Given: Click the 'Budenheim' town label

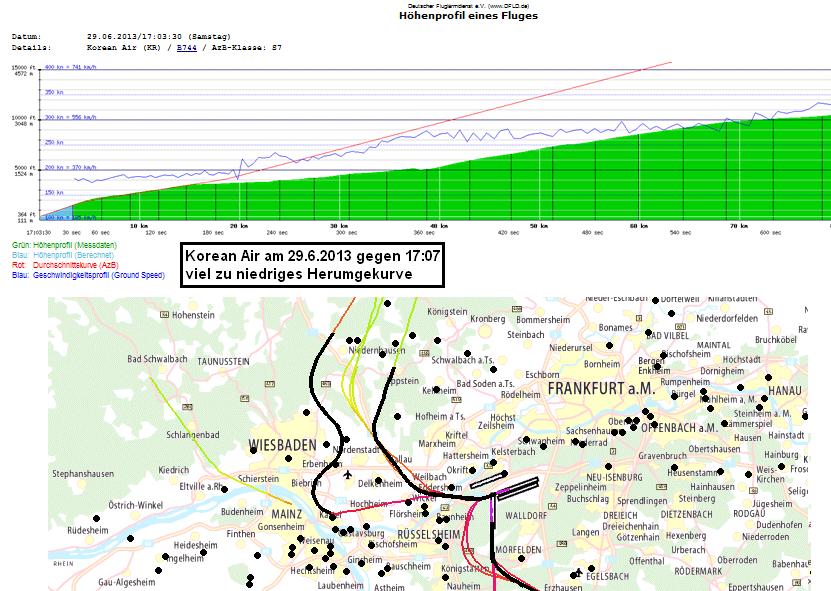Looking at the screenshot, I should point(242,512).
